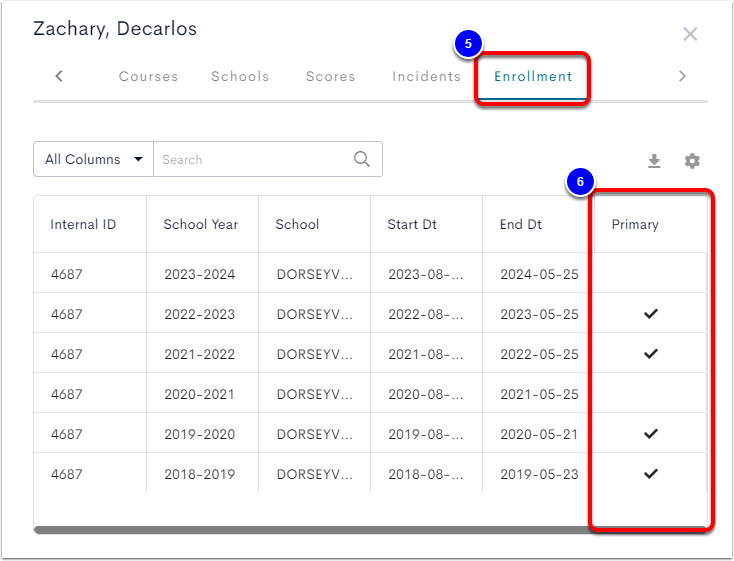Image resolution: width=734 pixels, height=561 pixels.
Task: Select the Enrollment tab
Action: pos(533,76)
